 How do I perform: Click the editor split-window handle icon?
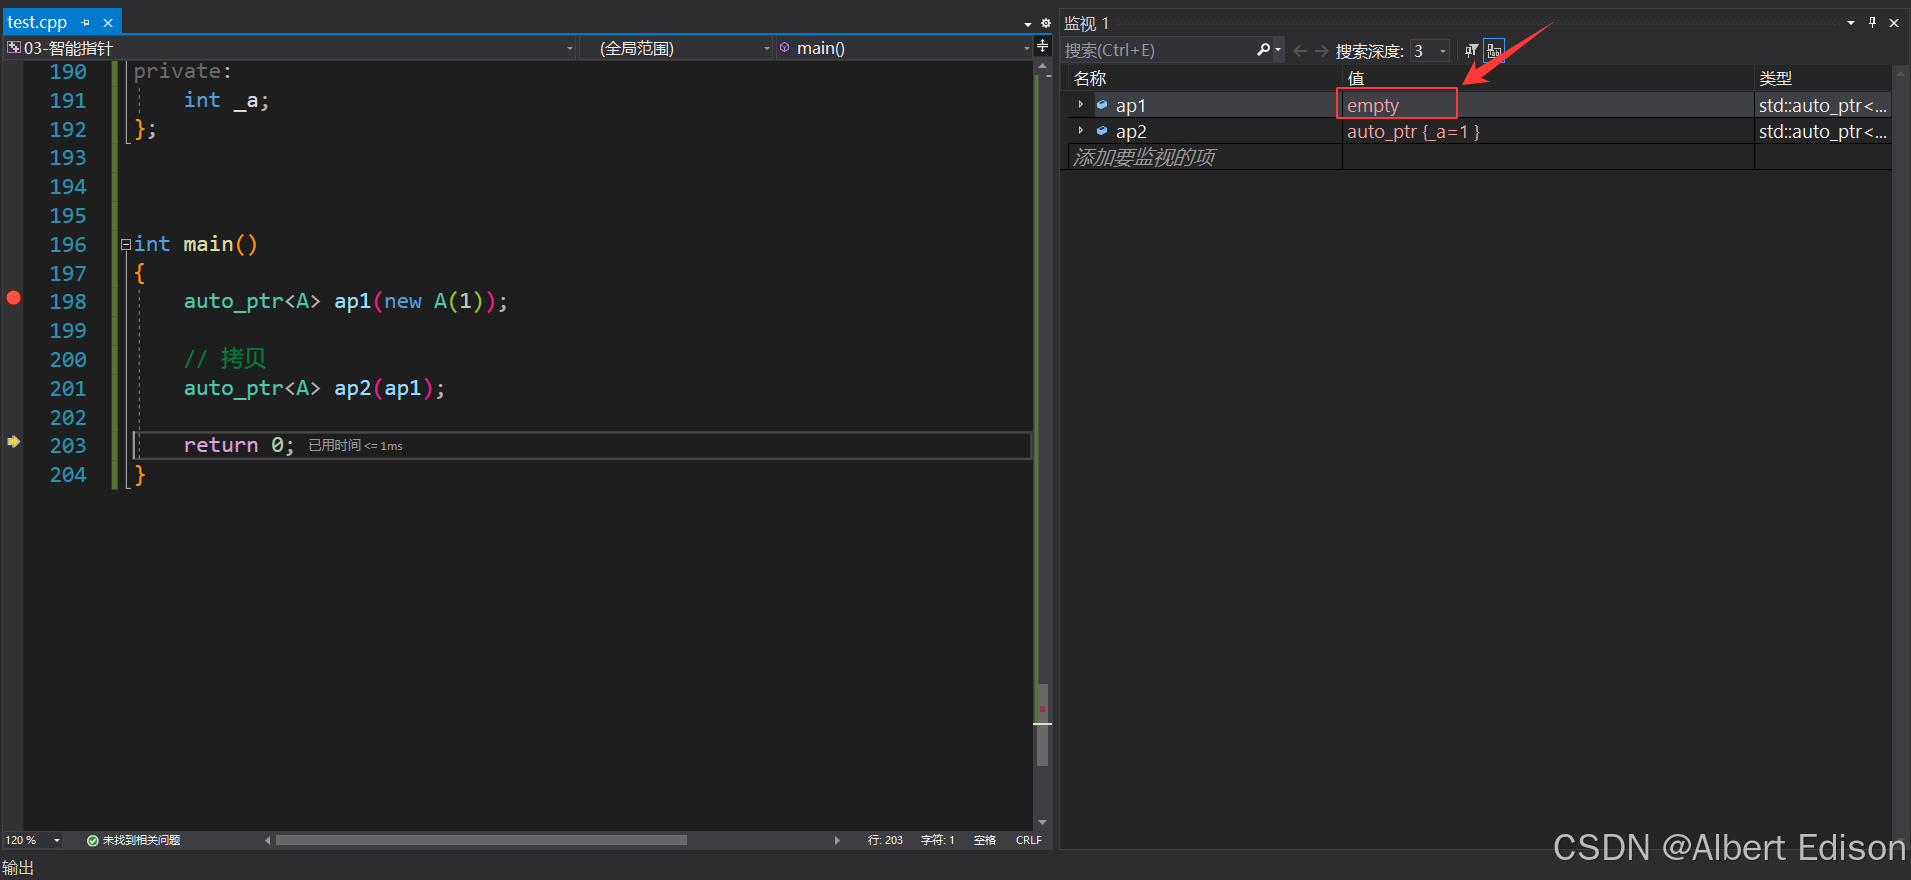[x=1043, y=46]
